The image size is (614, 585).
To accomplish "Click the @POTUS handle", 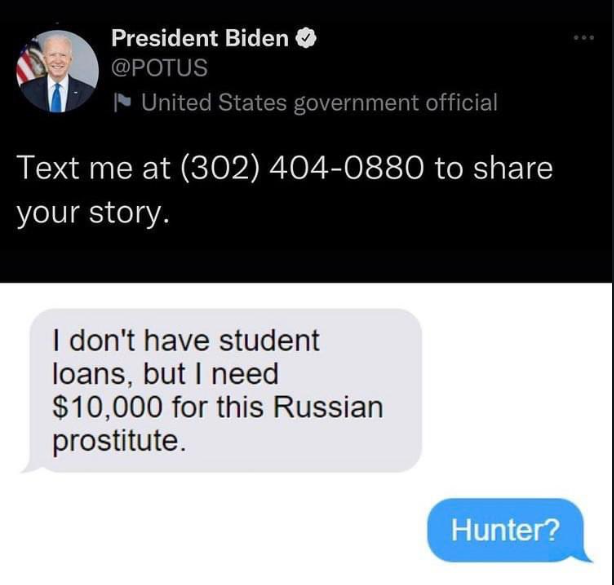I will click(159, 68).
